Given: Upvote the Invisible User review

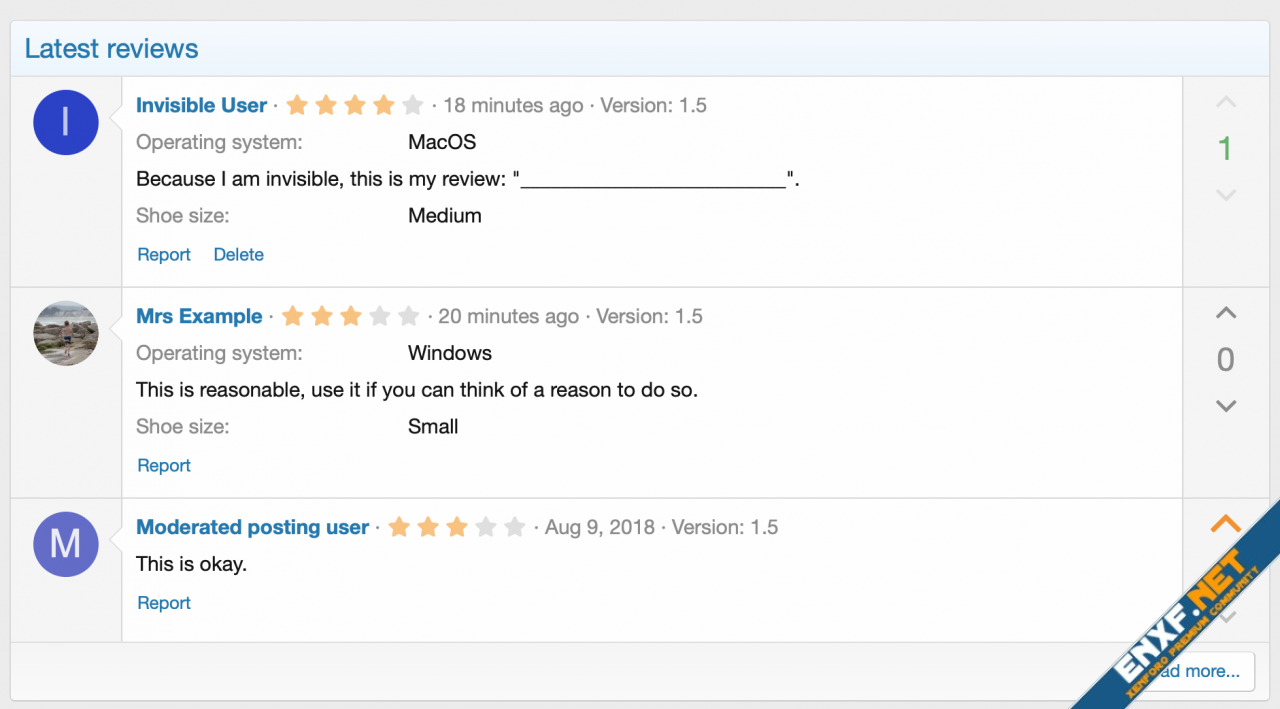Looking at the screenshot, I should (x=1226, y=102).
